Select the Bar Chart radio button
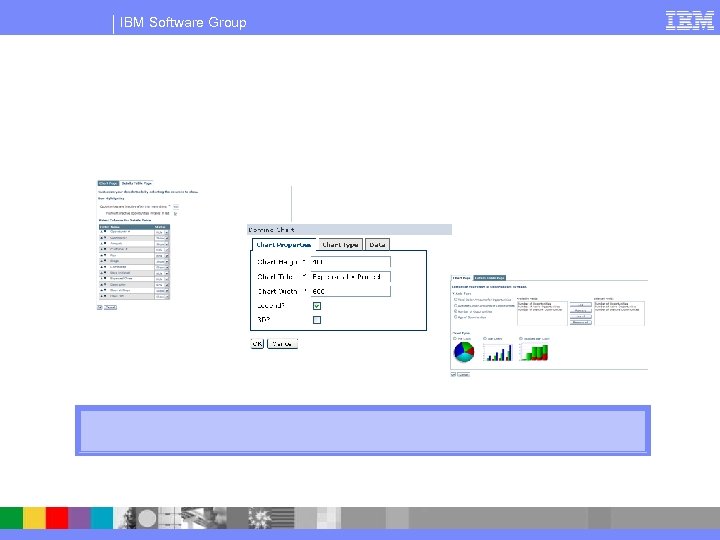Screen dimensions: 720x540 tap(485, 338)
